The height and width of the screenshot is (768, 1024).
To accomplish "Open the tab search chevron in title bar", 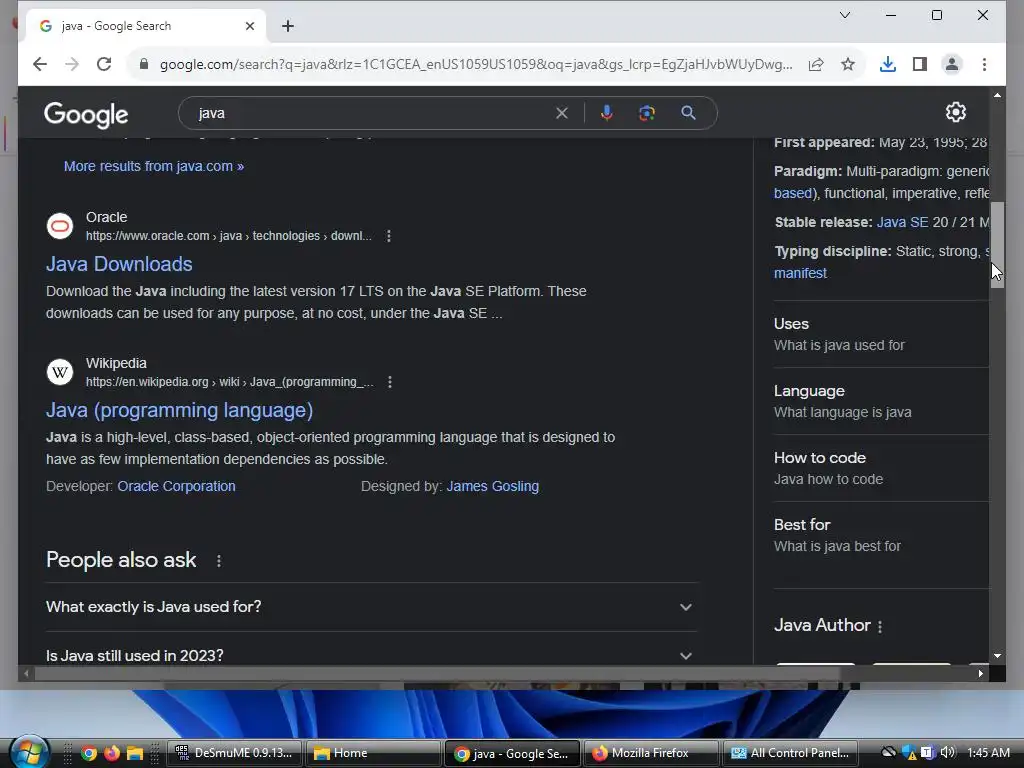I will (x=844, y=15).
